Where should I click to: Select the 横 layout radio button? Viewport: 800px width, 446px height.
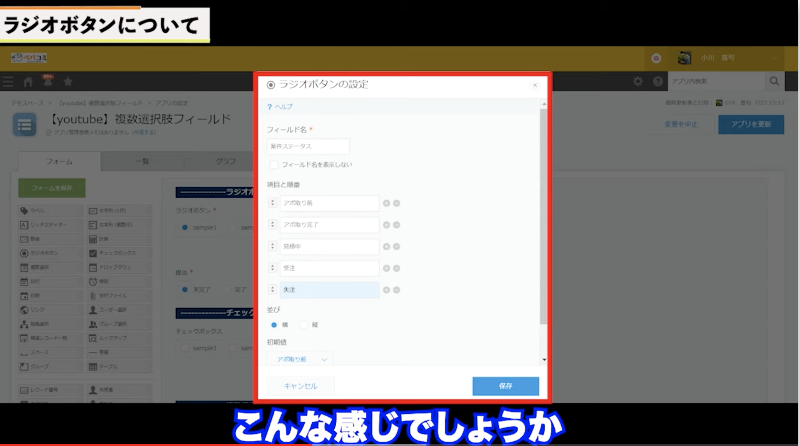pyautogui.click(x=273, y=324)
